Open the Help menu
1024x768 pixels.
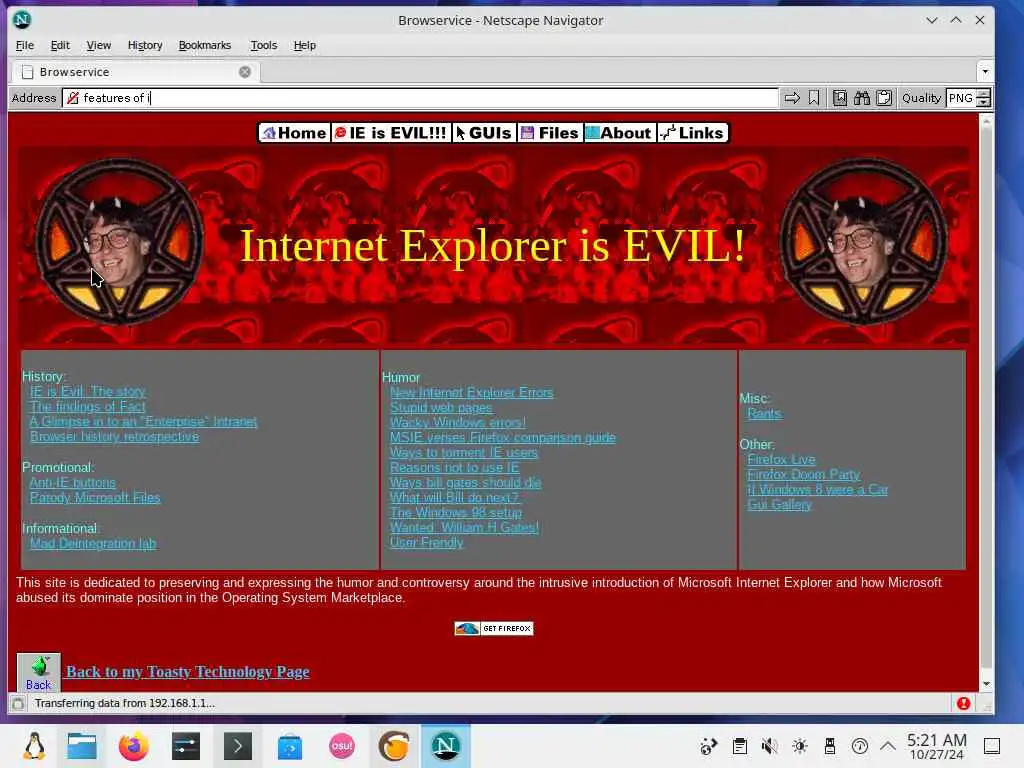(304, 45)
